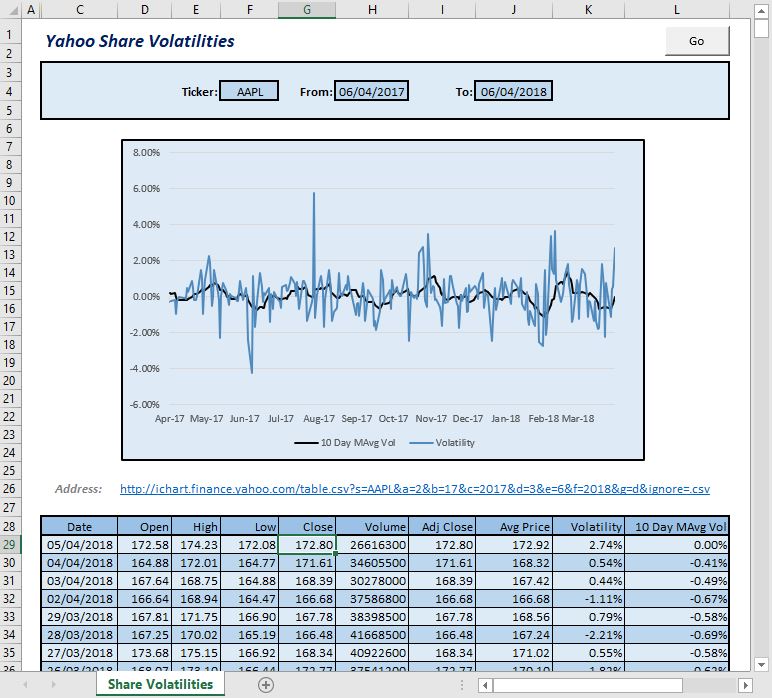Click the 10 Day MAvg Vol legend entry
The height and width of the screenshot is (698, 772).
click(345, 443)
